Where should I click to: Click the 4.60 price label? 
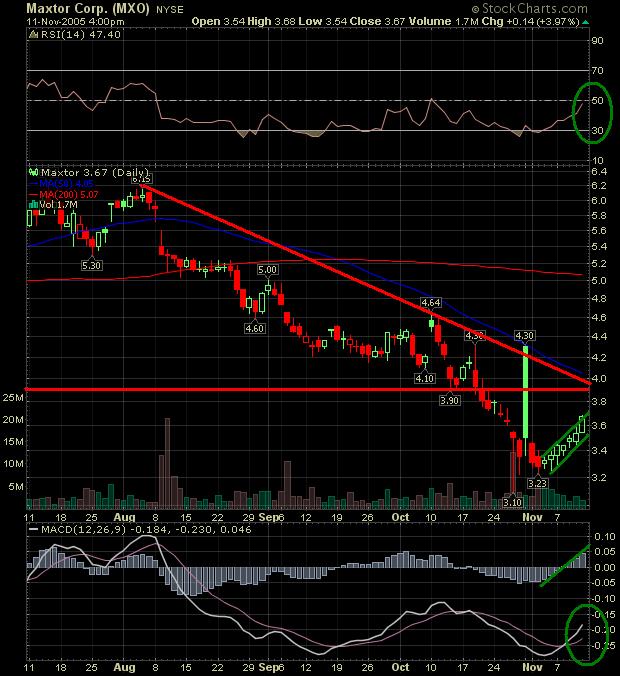click(x=254, y=329)
